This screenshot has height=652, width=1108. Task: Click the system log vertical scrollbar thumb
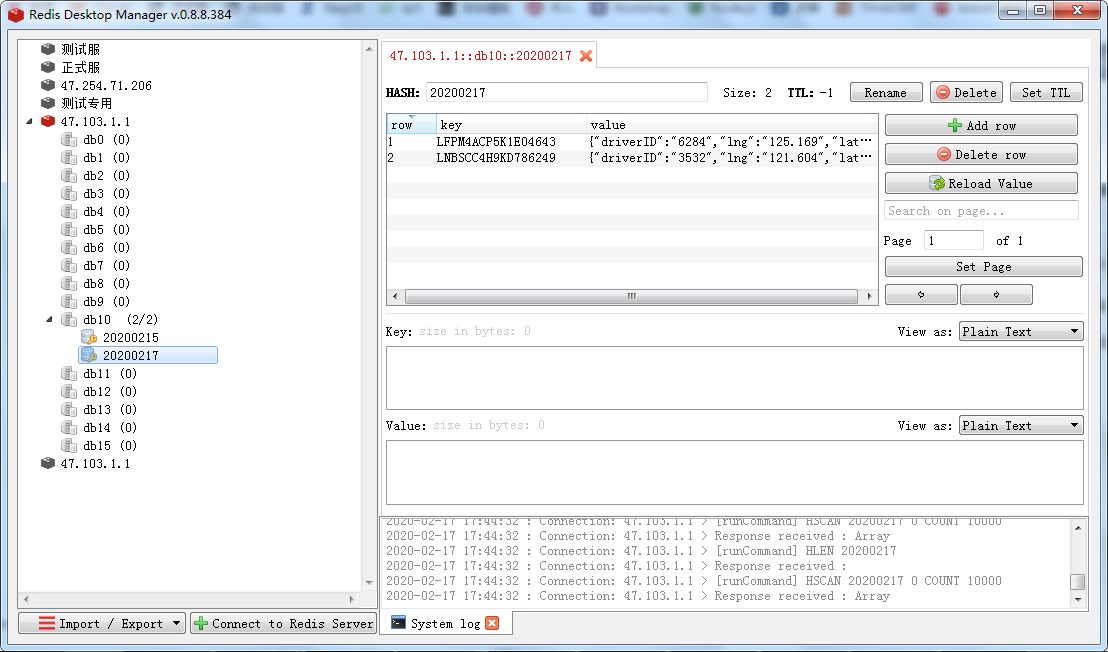point(1078,581)
